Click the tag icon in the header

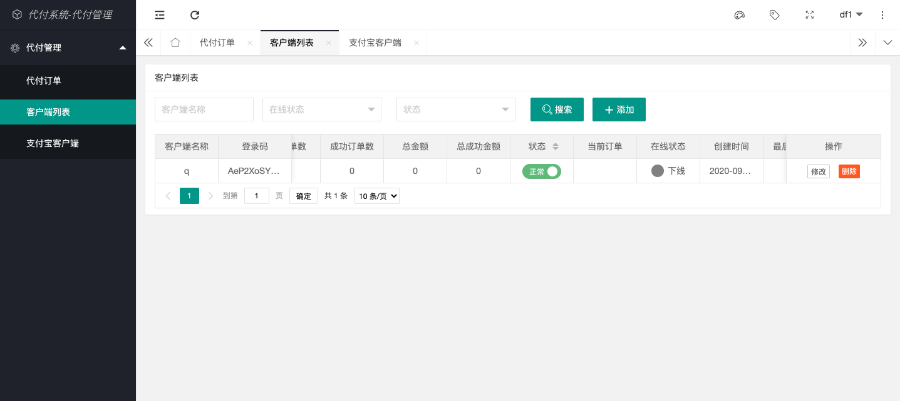point(775,15)
